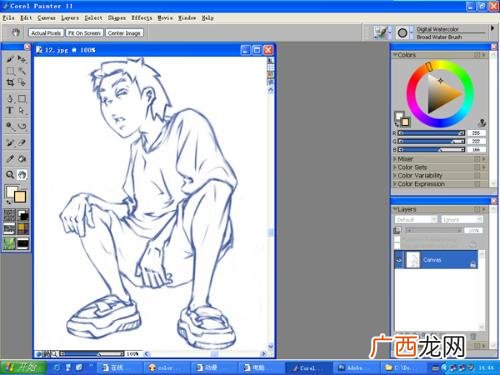Open the Look selector in toolbox
500x375 pixels.
[x=10, y=243]
